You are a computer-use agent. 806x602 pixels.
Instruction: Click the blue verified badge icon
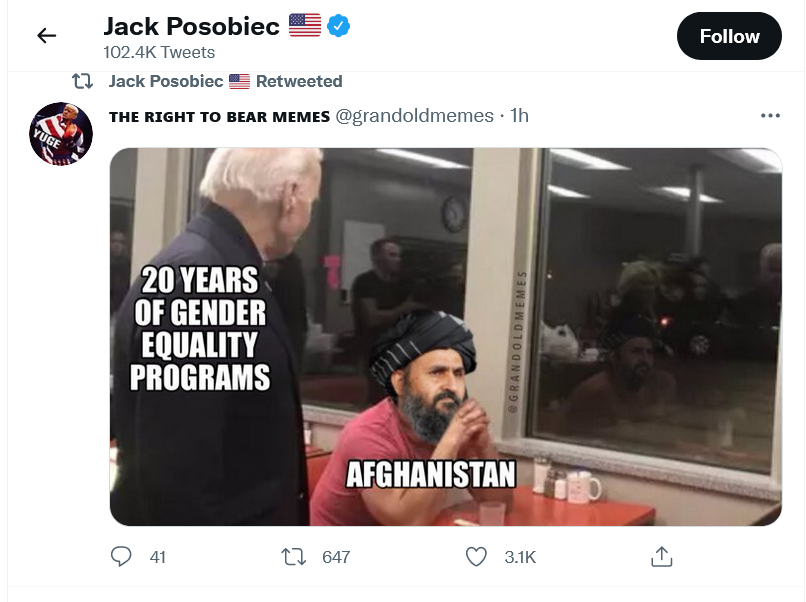tap(338, 26)
